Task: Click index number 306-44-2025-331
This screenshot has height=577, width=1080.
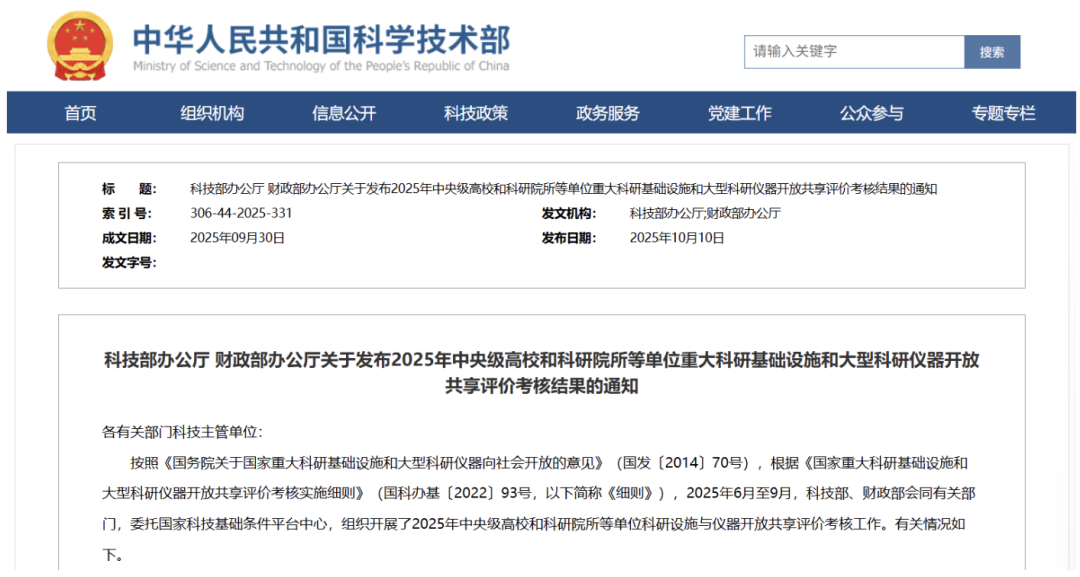Action: [x=241, y=213]
